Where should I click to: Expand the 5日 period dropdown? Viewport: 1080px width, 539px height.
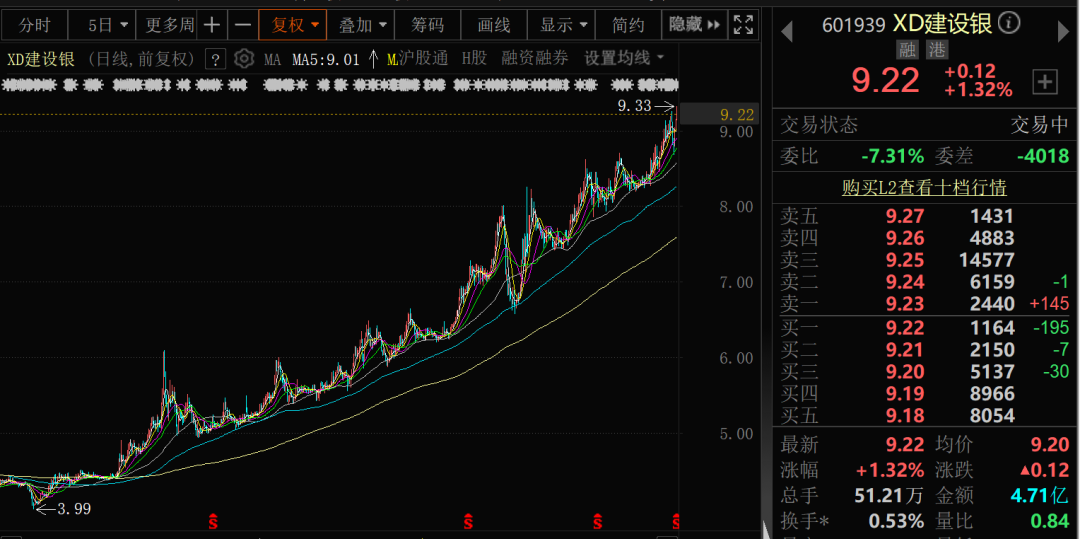tap(108, 25)
